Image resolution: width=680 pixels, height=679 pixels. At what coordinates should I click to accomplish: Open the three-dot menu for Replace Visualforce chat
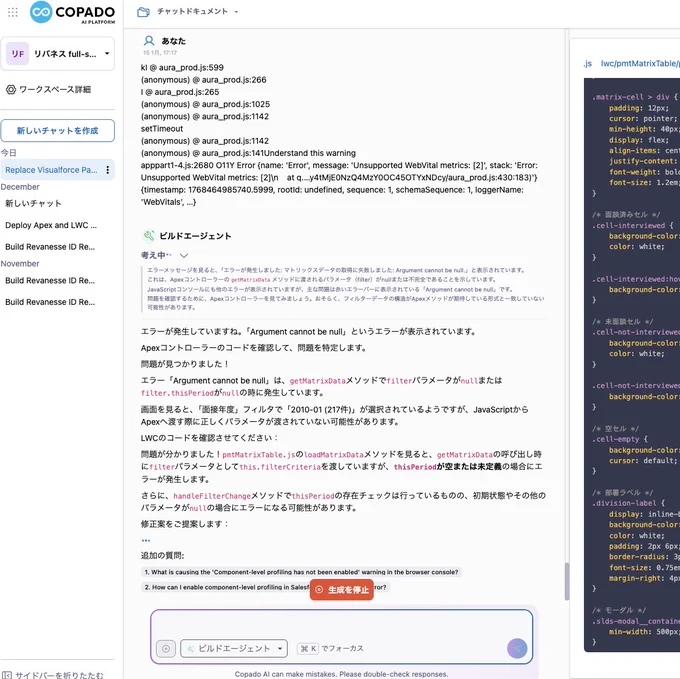coord(108,170)
